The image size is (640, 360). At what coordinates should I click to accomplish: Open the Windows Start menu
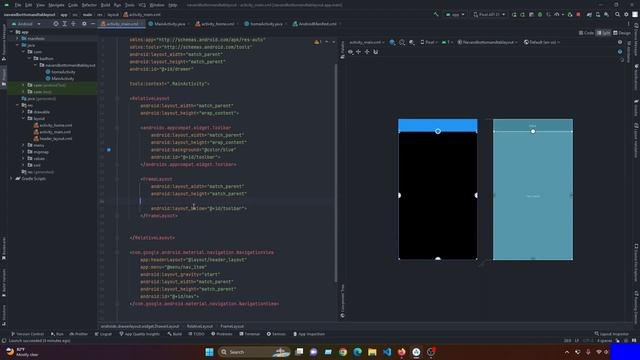(x=209, y=352)
